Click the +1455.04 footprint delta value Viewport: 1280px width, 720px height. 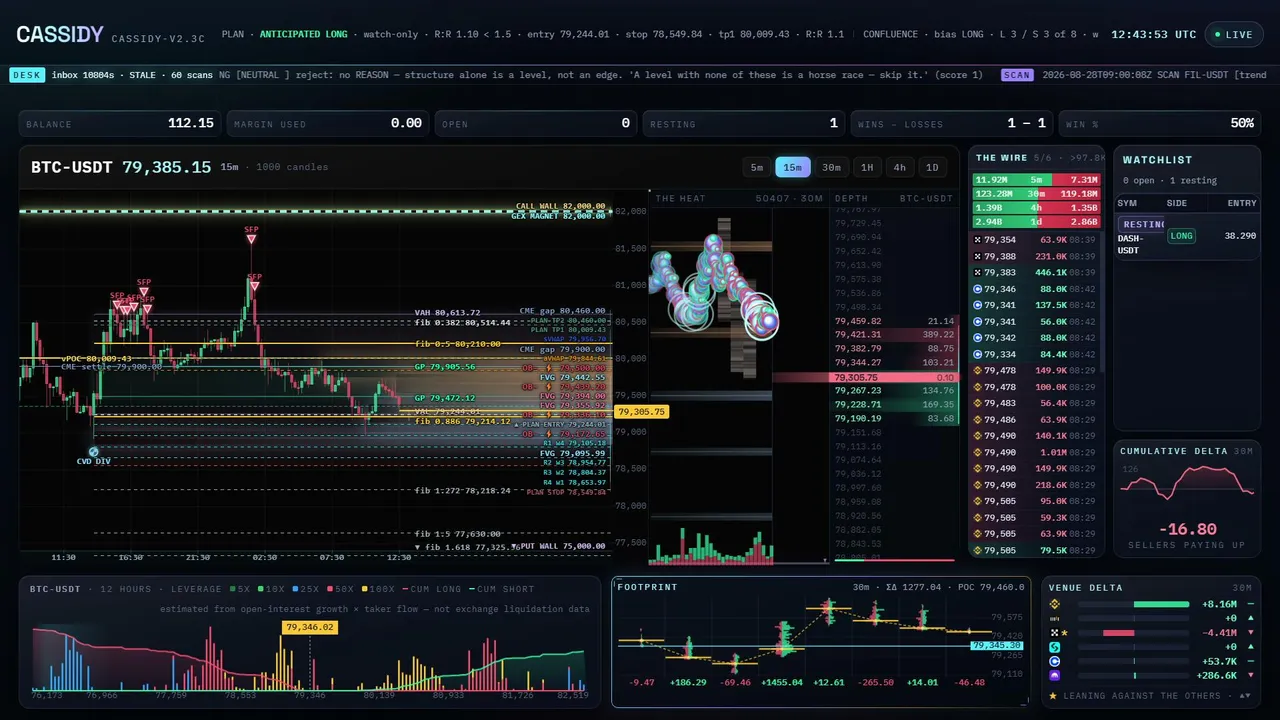point(781,682)
